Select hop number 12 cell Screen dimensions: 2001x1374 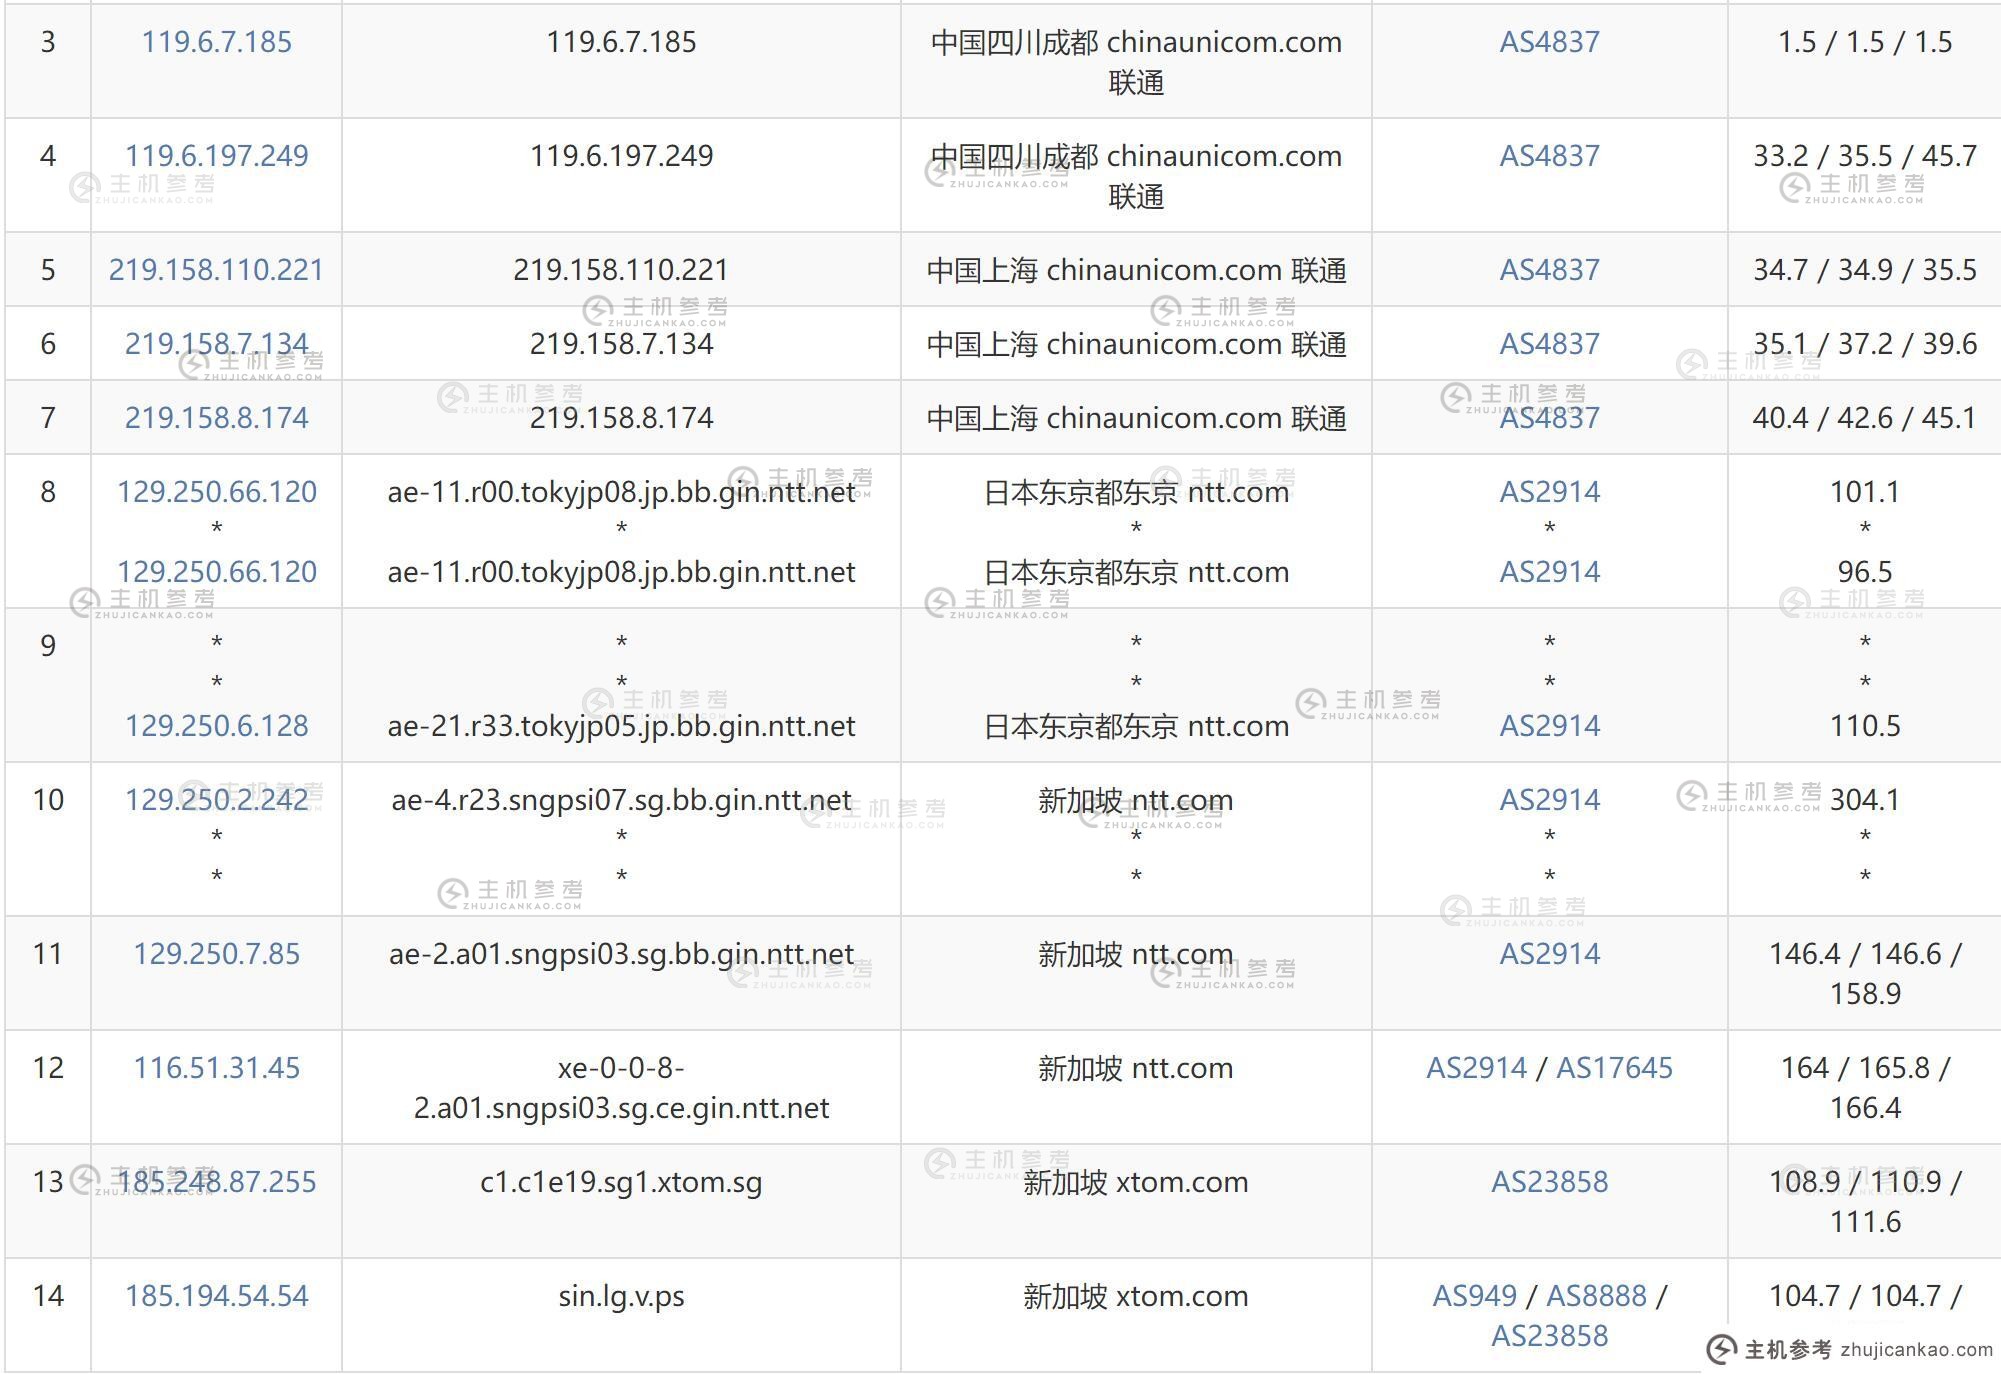(x=48, y=1087)
